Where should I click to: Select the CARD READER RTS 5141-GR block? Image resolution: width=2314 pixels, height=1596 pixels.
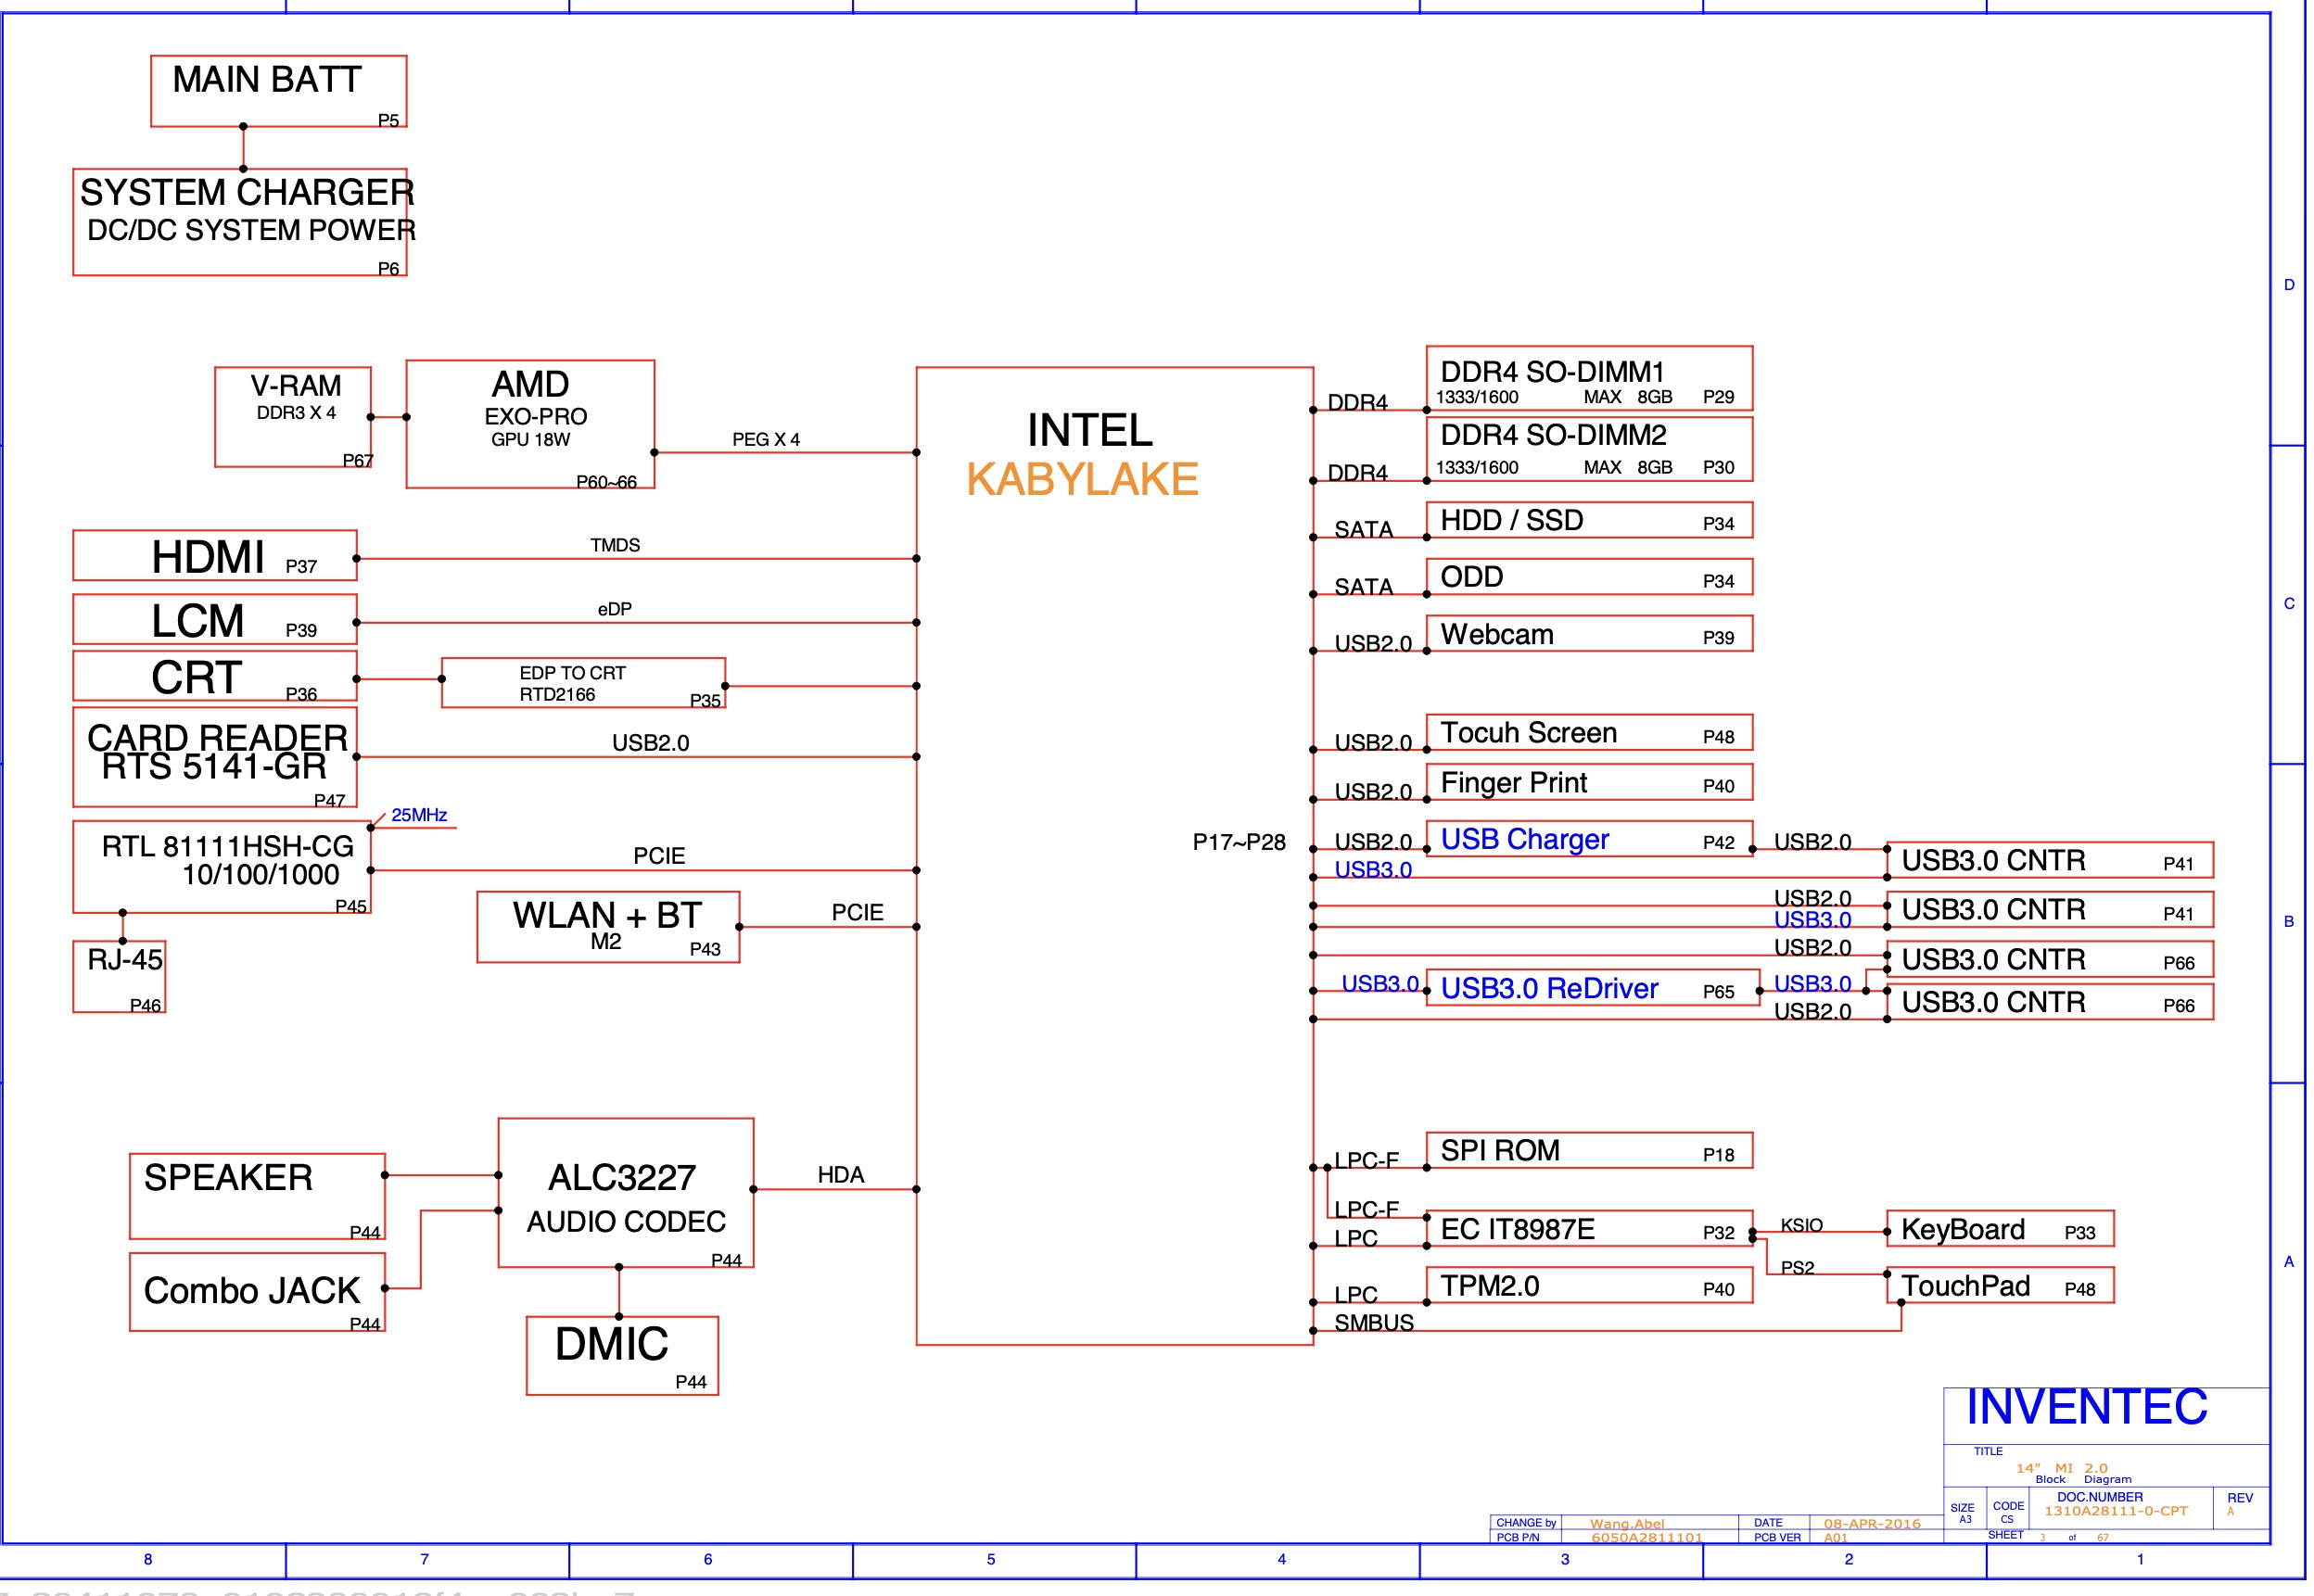coord(215,757)
